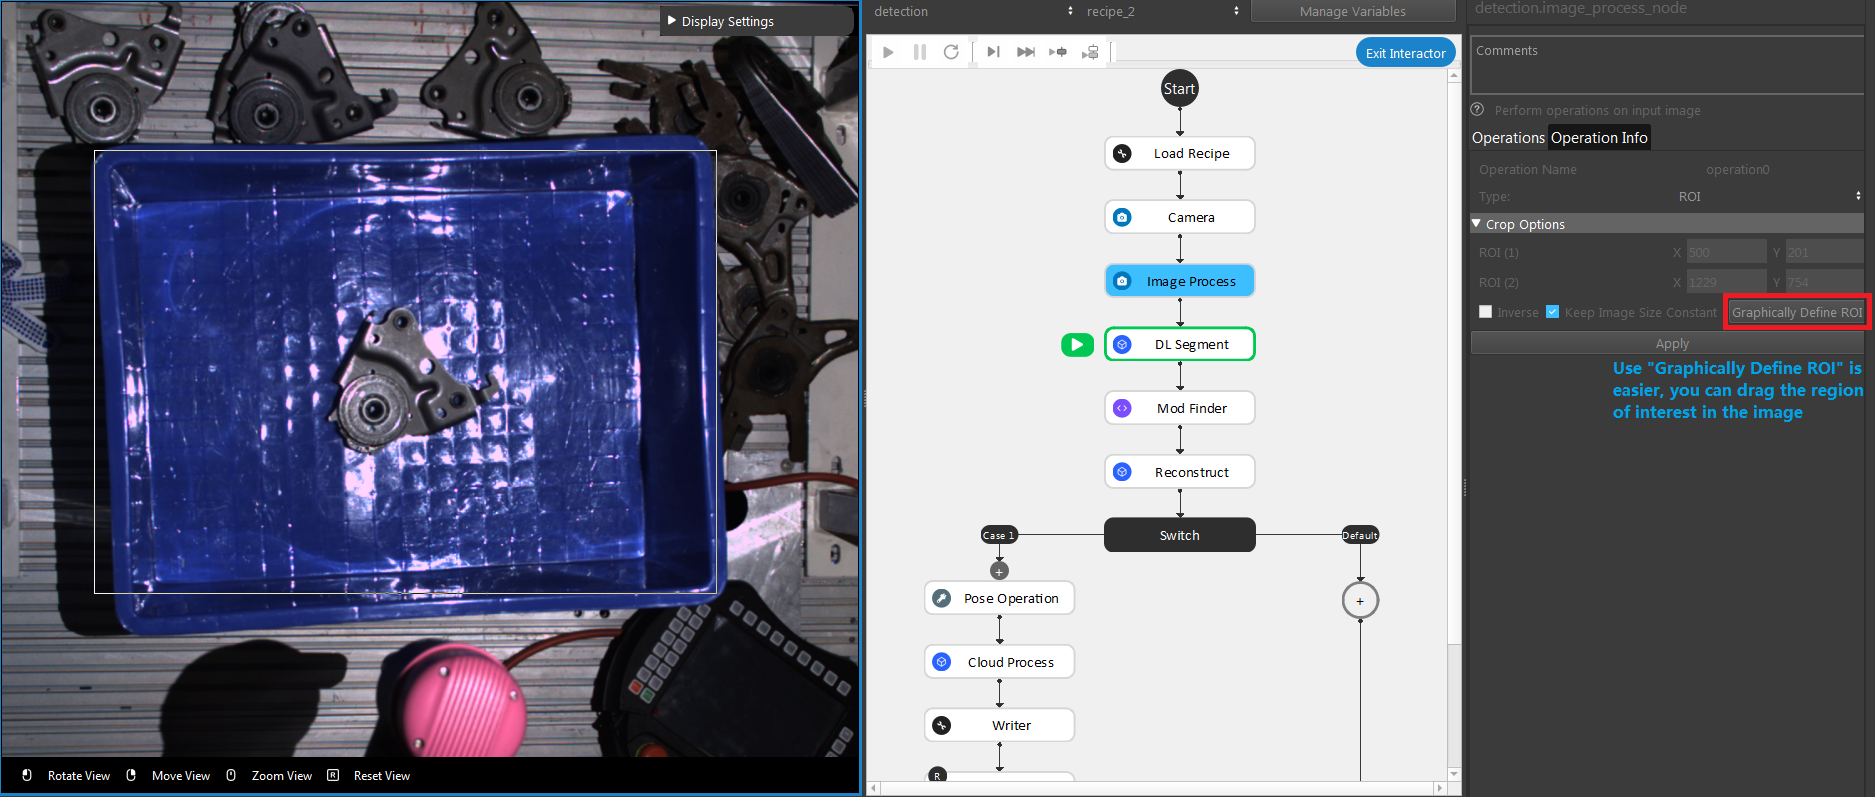The image size is (1875, 797).
Task: Click Graphically Define ROI button
Action: [1797, 312]
